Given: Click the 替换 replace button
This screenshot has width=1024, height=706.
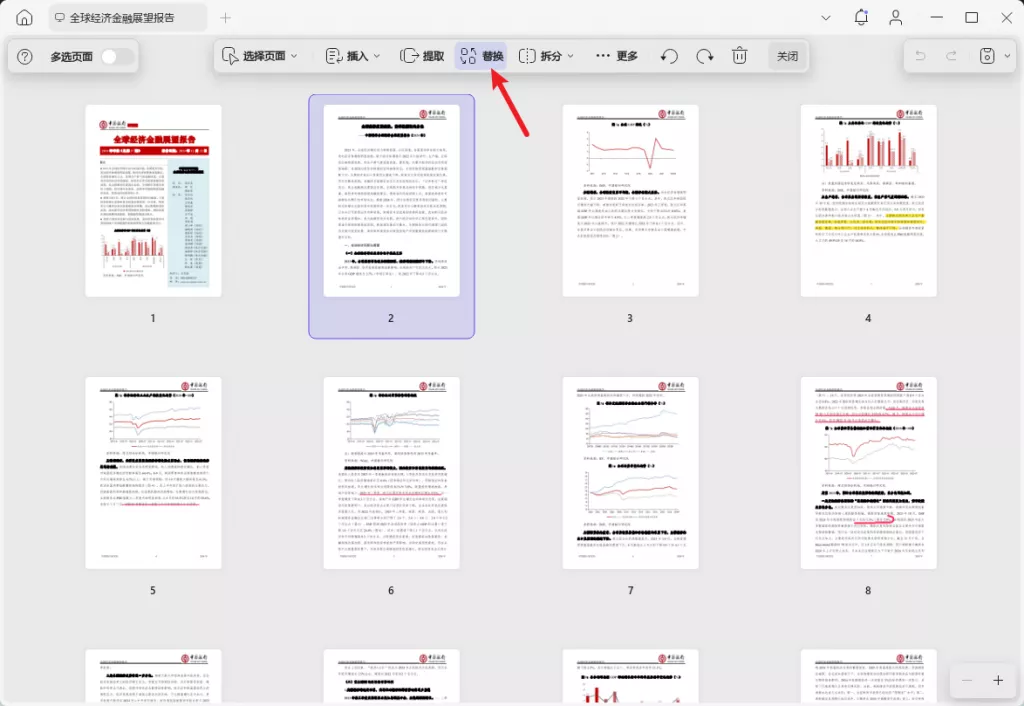Looking at the screenshot, I should coord(481,56).
